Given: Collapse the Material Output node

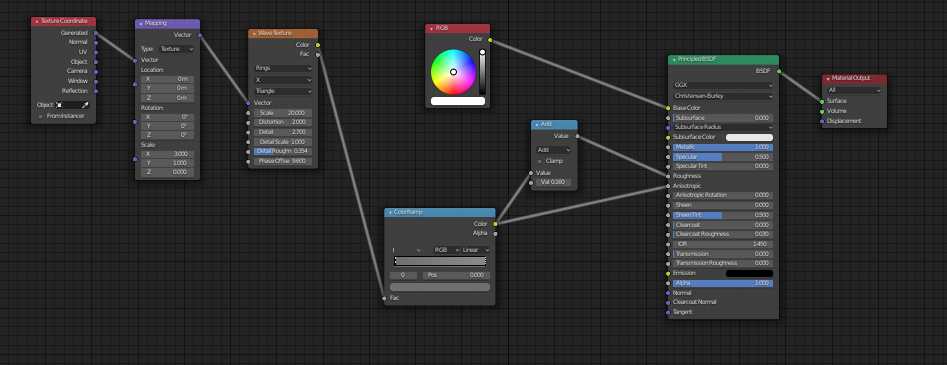Looking at the screenshot, I should 828,79.
